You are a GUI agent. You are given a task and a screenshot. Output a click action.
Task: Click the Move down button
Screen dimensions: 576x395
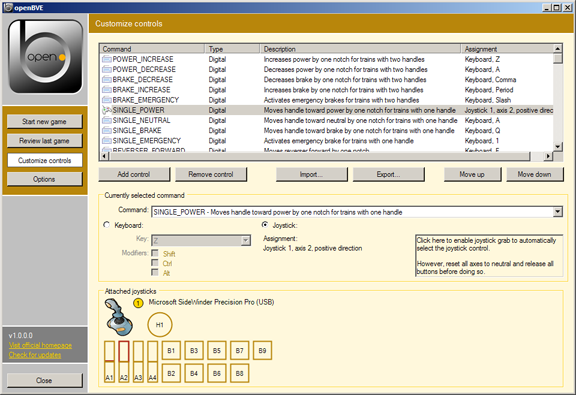535,175
